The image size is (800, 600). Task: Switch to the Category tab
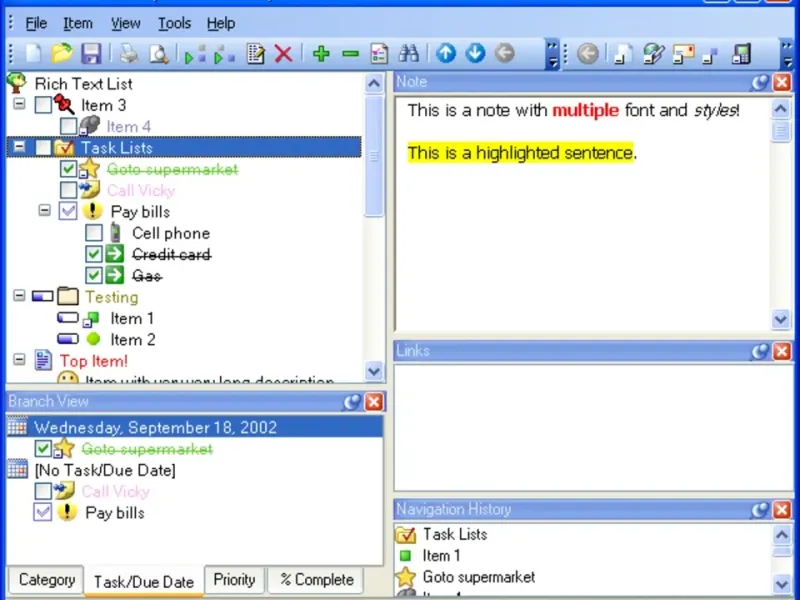click(46, 580)
